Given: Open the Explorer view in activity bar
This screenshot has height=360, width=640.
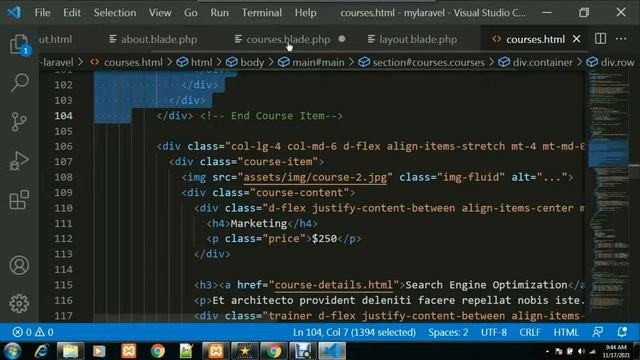Looking at the screenshot, I should (x=19, y=44).
